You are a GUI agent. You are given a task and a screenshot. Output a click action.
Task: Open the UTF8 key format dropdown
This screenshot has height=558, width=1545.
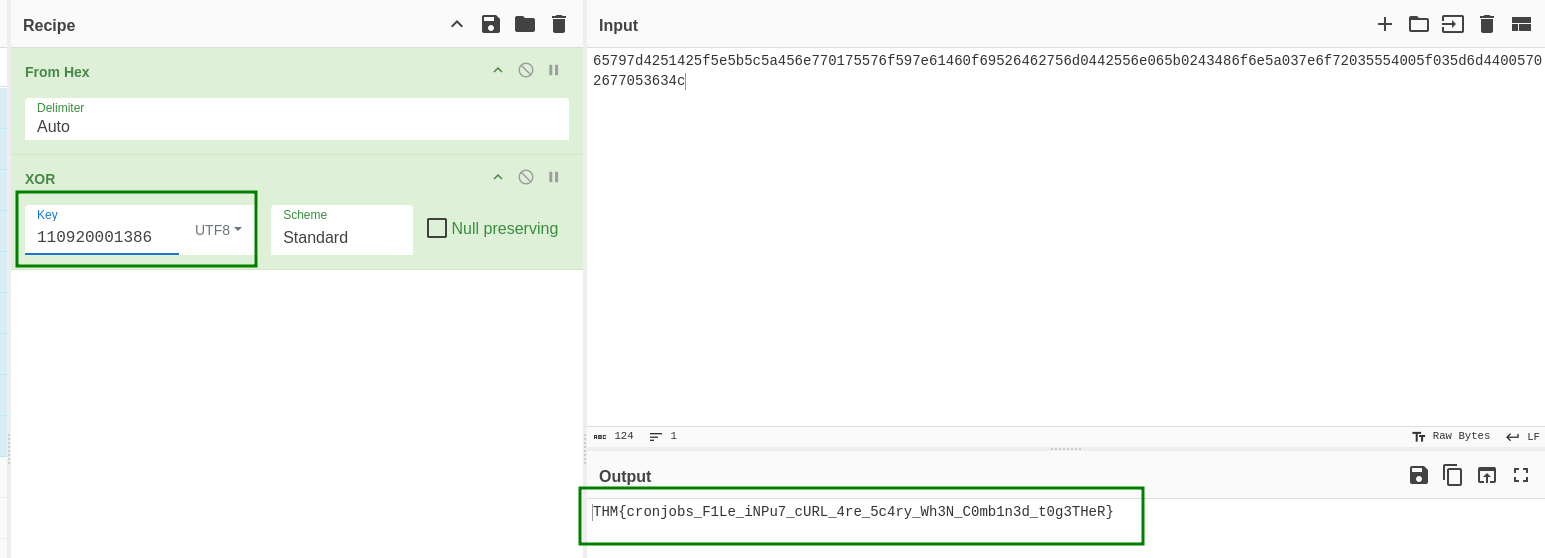coord(218,230)
